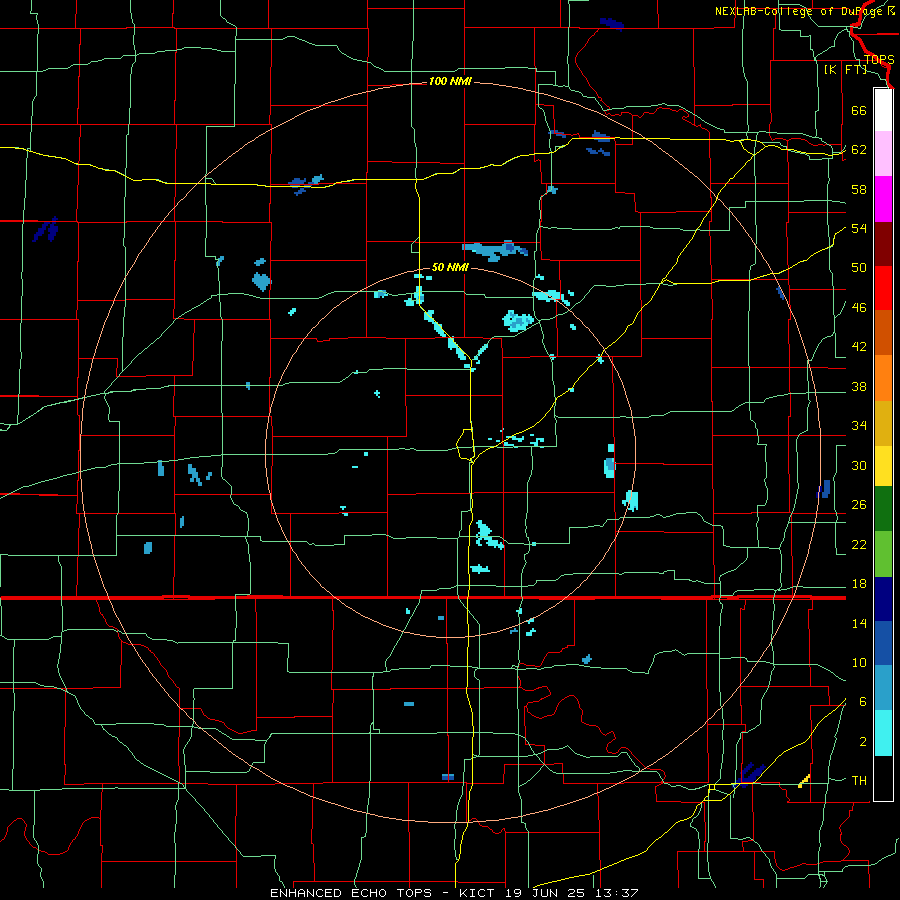This screenshot has width=900, height=900.
Task: Click legend value '14'
Action: click(859, 623)
